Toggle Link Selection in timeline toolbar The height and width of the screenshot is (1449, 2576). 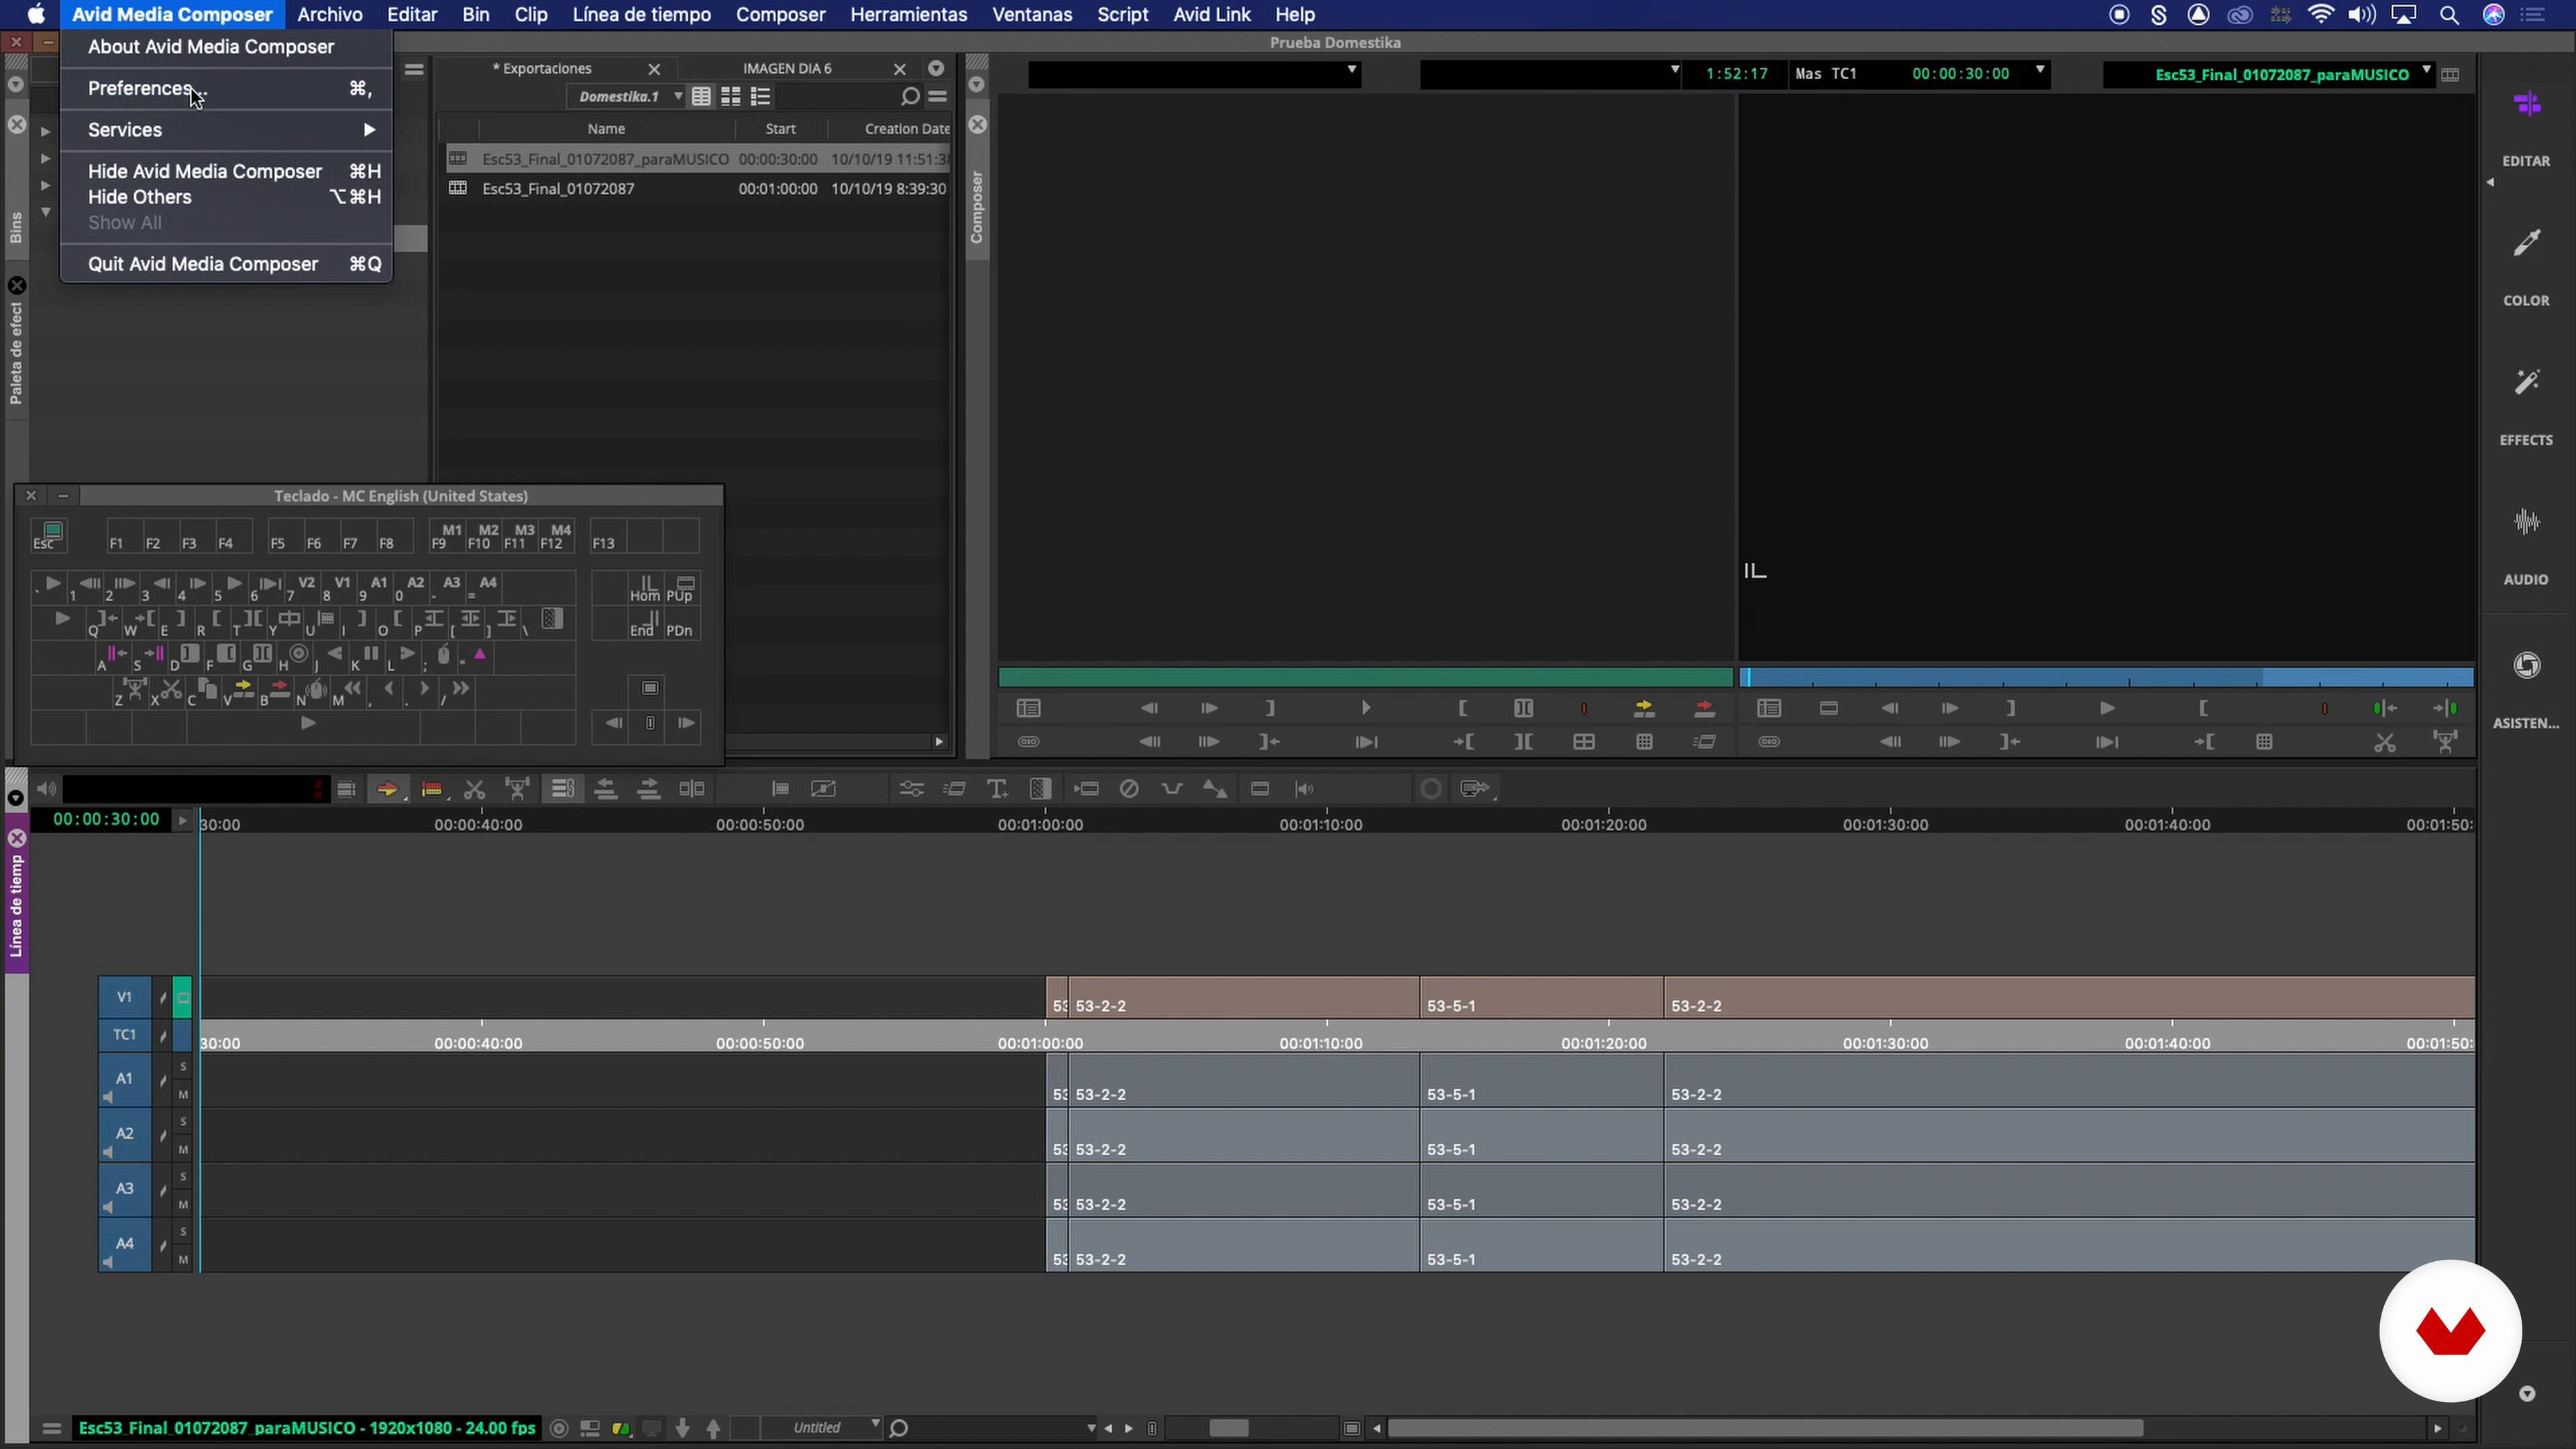563,789
